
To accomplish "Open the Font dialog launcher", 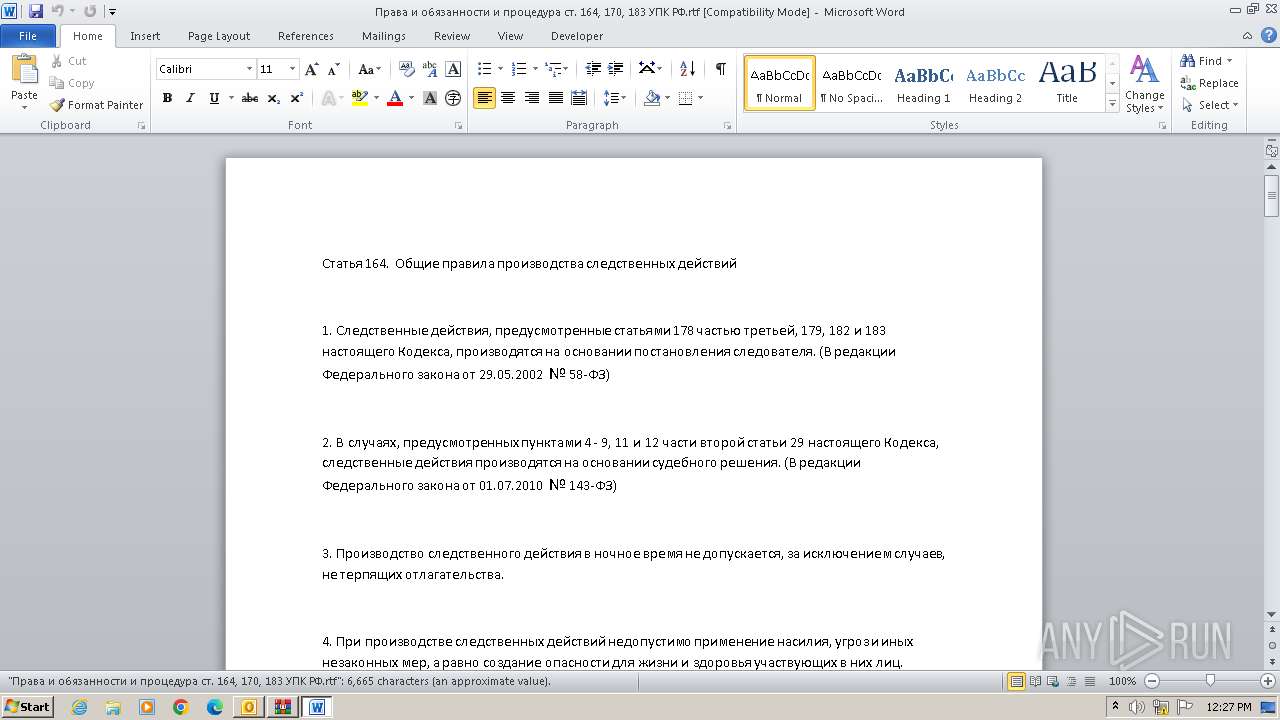I will pos(459,126).
